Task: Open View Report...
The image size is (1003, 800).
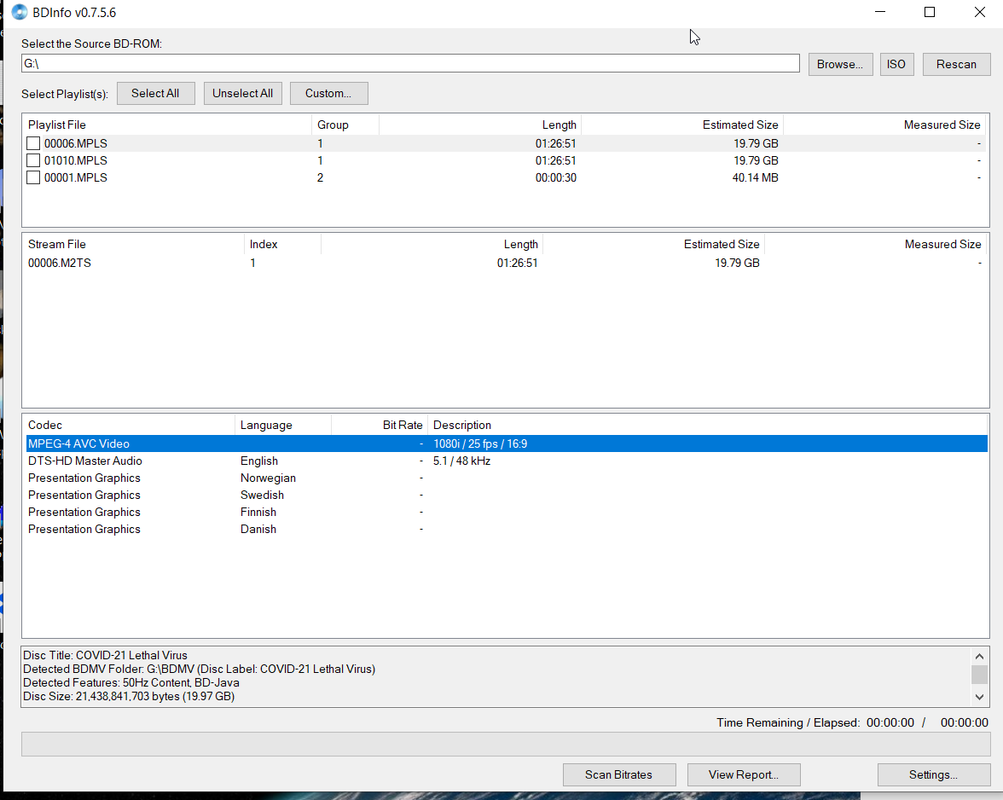Action: point(743,774)
